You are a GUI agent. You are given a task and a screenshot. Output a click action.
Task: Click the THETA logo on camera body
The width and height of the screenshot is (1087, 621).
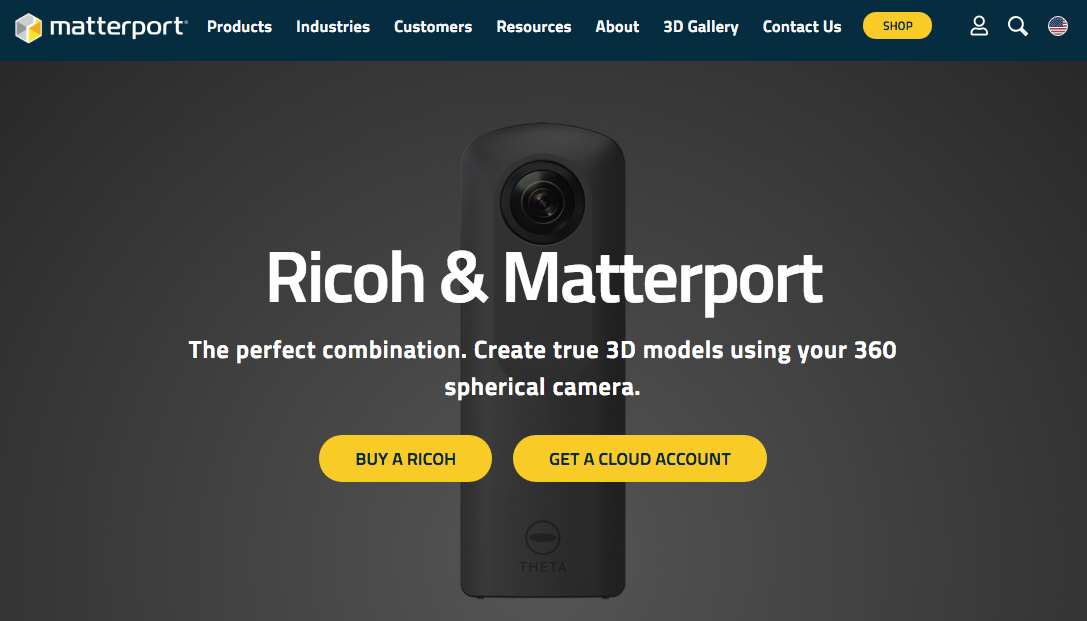[x=543, y=567]
